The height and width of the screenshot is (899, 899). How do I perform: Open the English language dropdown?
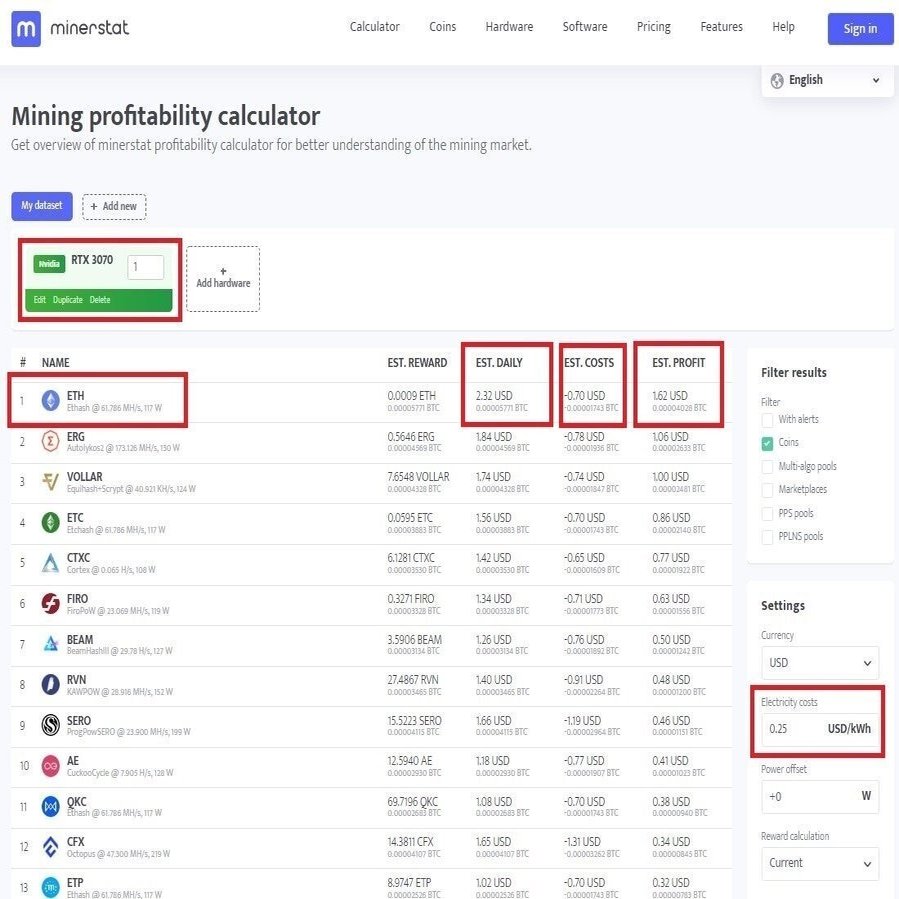tap(827, 81)
